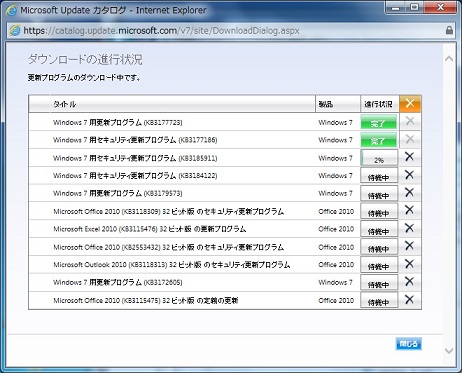Viewport: 462px width, 373px height.
Task: Select the KB3184122 security update title
Action: coord(135,176)
